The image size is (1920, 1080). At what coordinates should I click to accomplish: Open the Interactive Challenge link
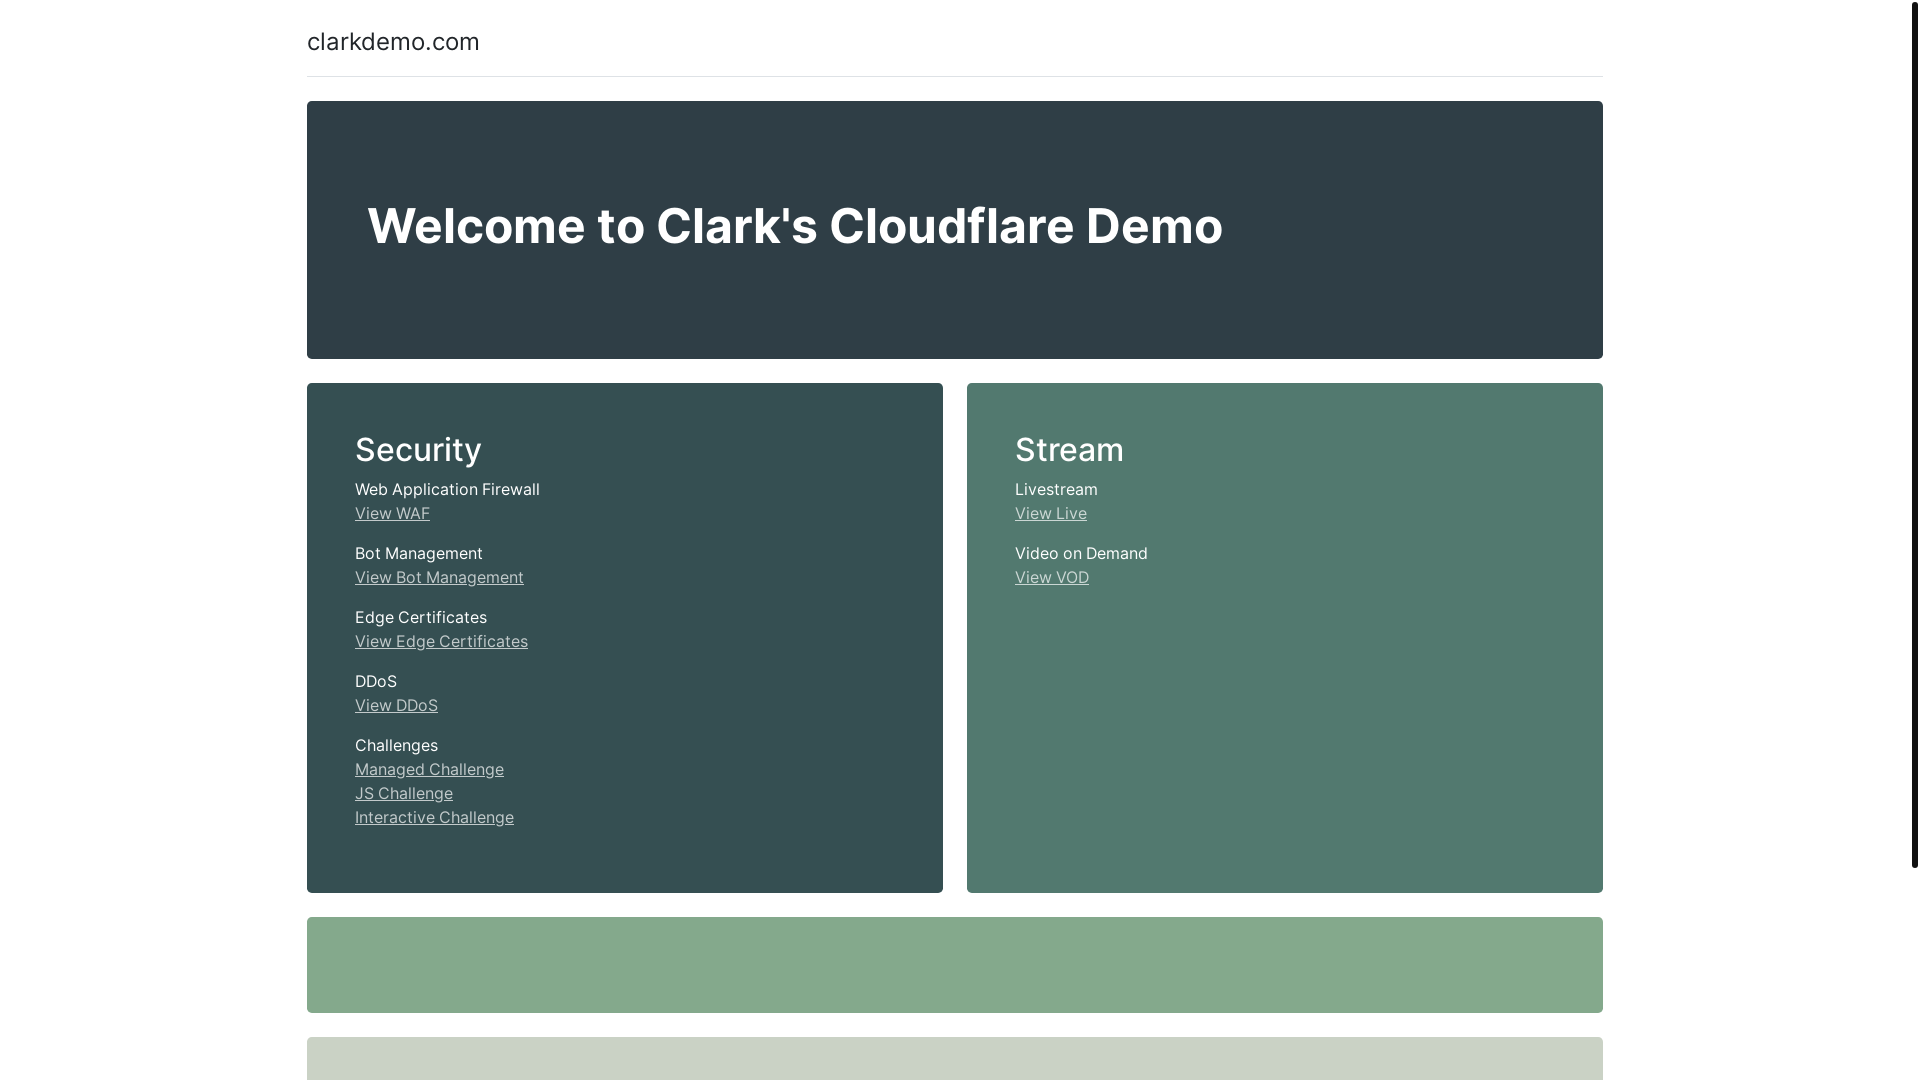pyautogui.click(x=434, y=817)
